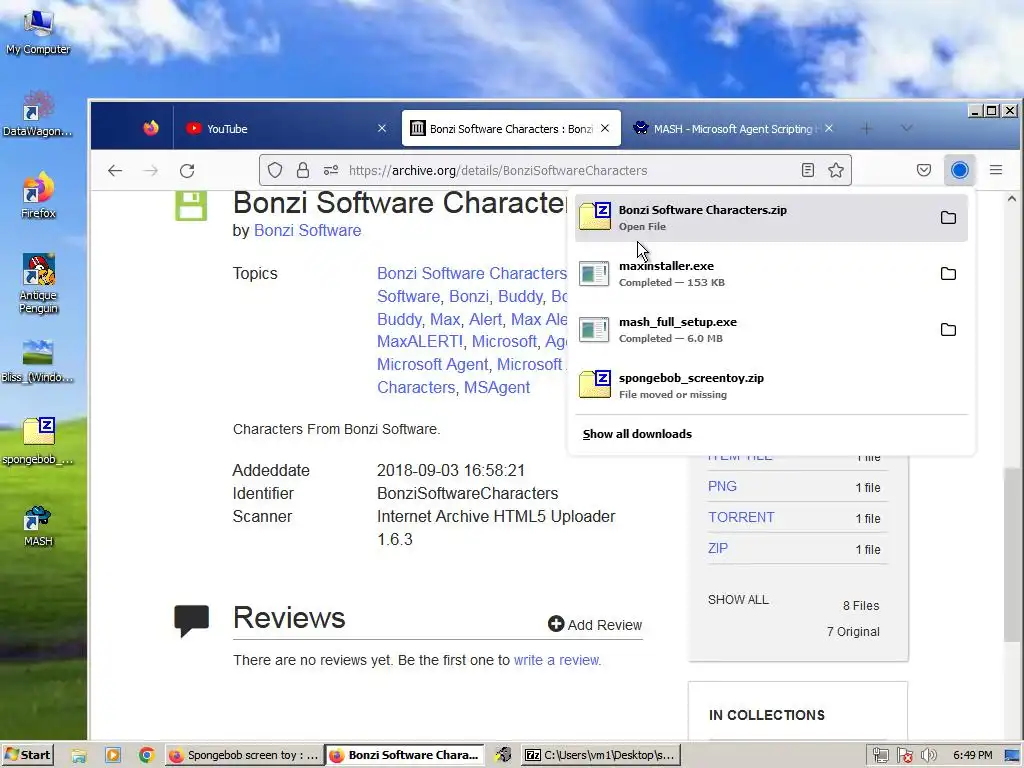Click the floppy disk software item icon

coord(191,206)
